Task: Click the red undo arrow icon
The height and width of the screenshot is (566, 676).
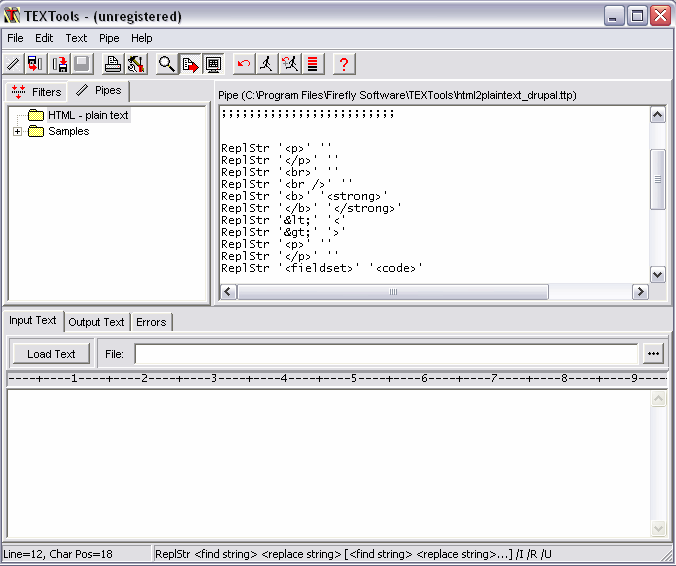Action: 243,64
